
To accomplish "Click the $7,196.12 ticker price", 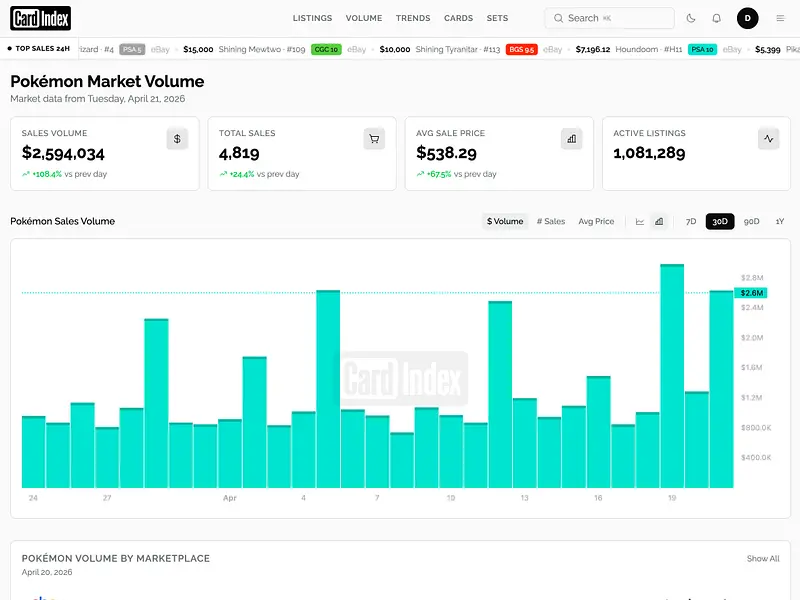I will click(592, 49).
